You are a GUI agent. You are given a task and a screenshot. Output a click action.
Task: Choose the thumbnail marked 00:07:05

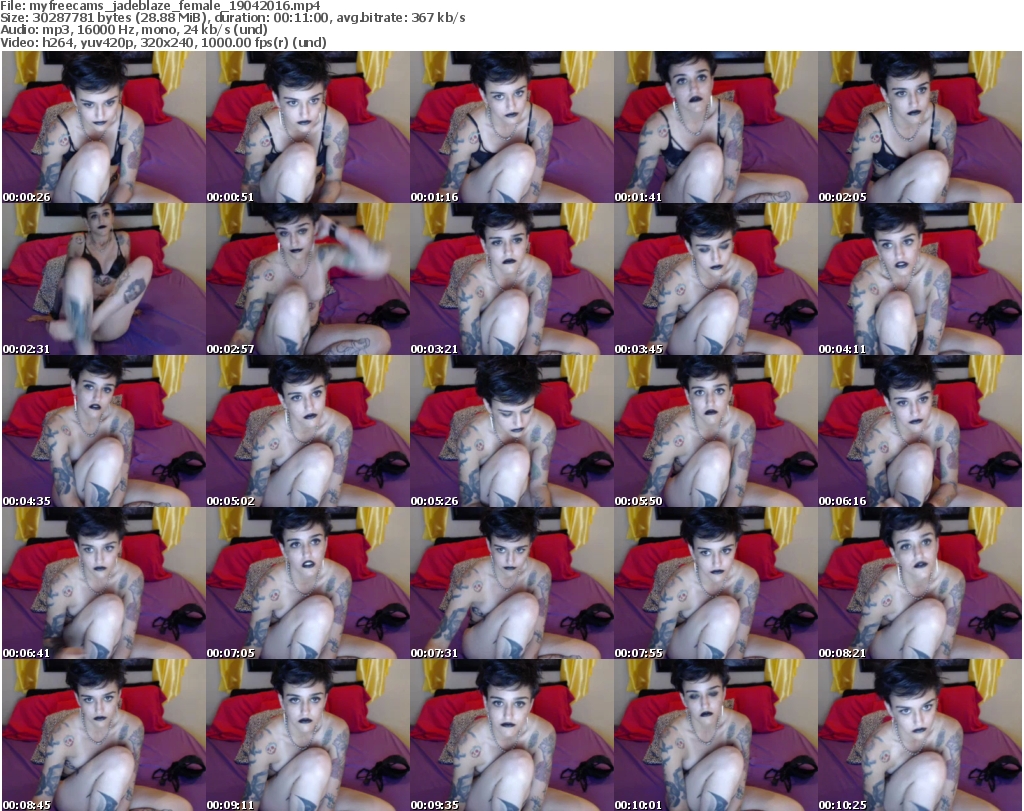pyautogui.click(x=308, y=584)
